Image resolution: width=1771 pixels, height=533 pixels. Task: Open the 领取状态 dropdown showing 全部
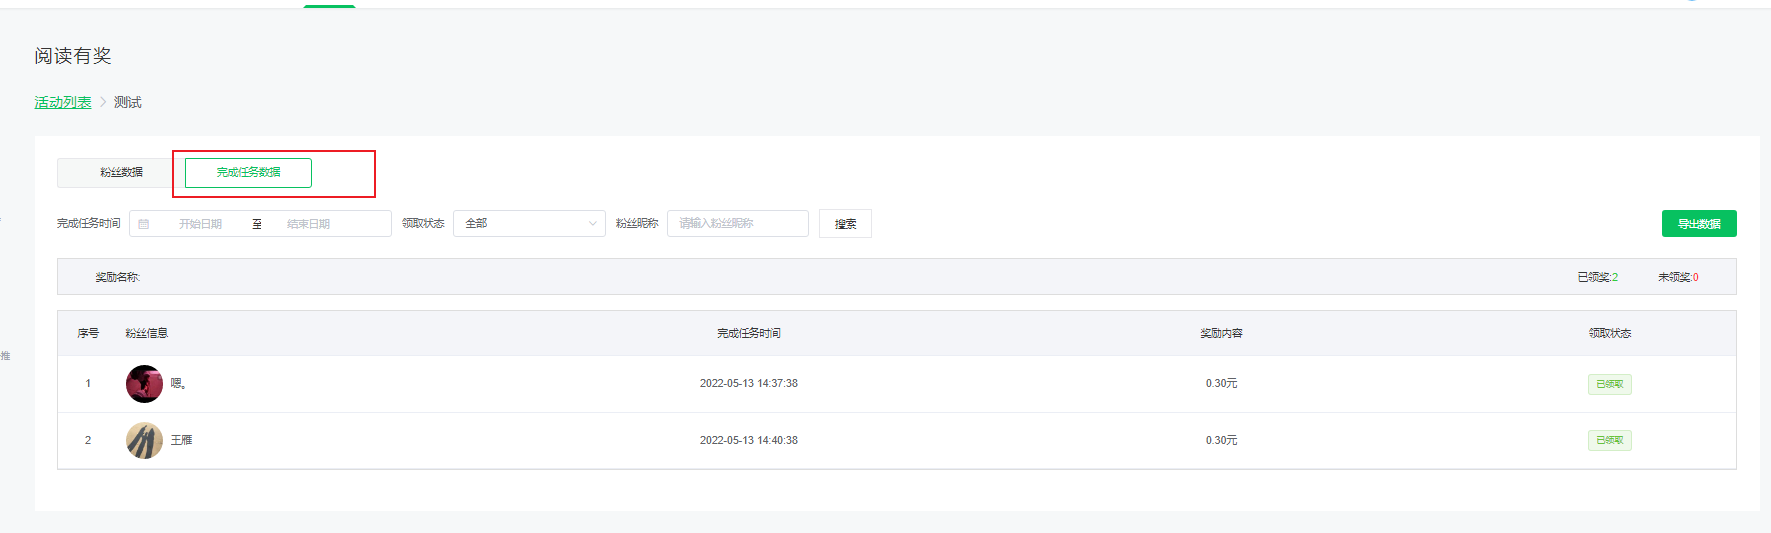tap(529, 224)
